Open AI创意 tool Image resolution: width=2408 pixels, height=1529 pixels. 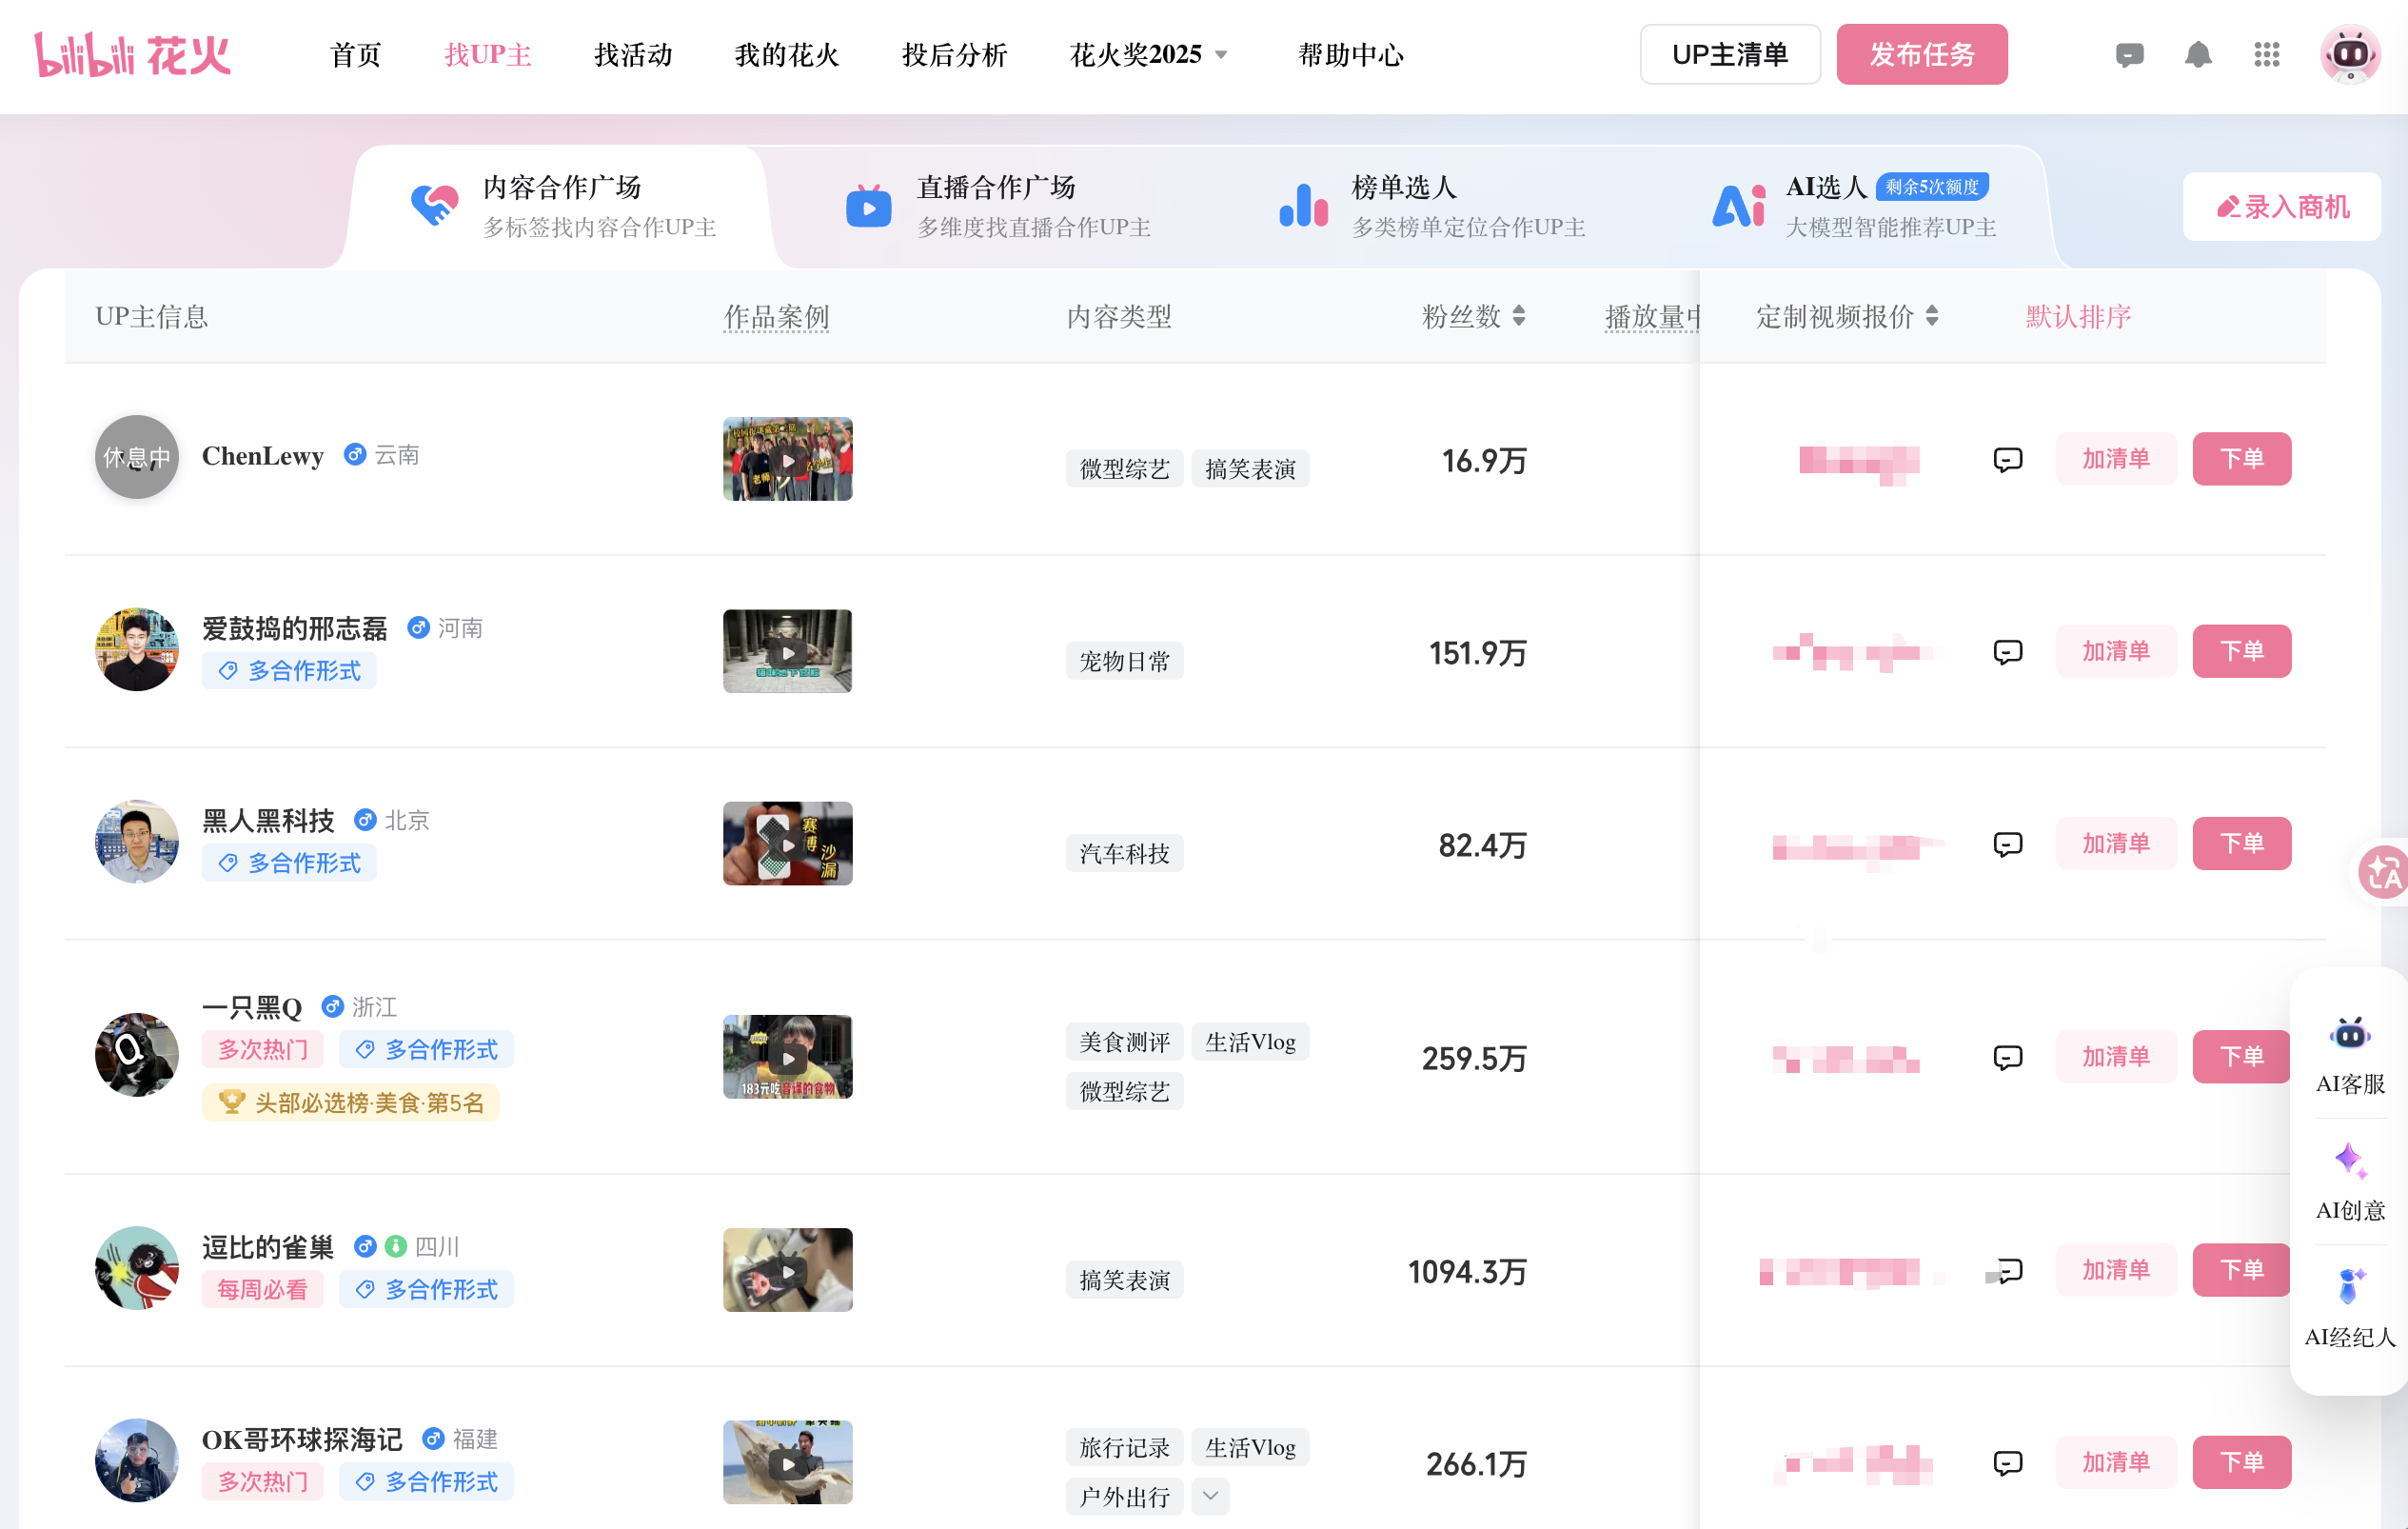tap(2350, 1182)
